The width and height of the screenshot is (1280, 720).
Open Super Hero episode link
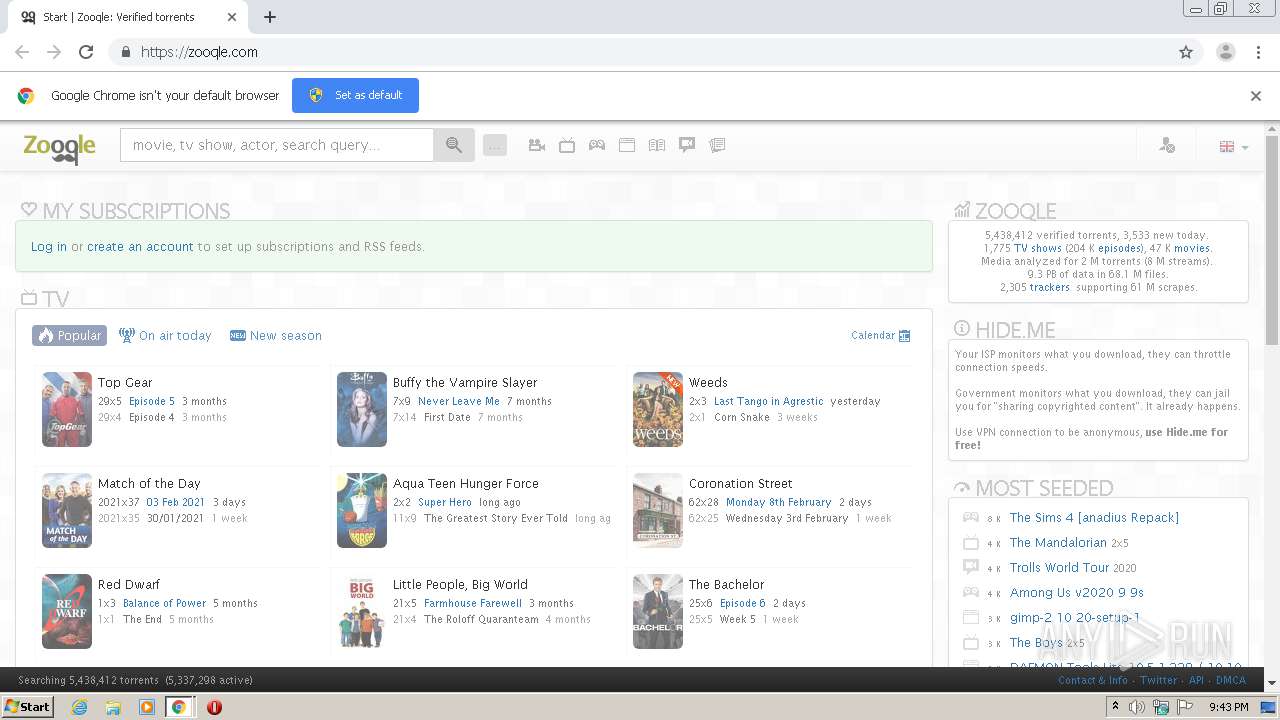pos(445,502)
